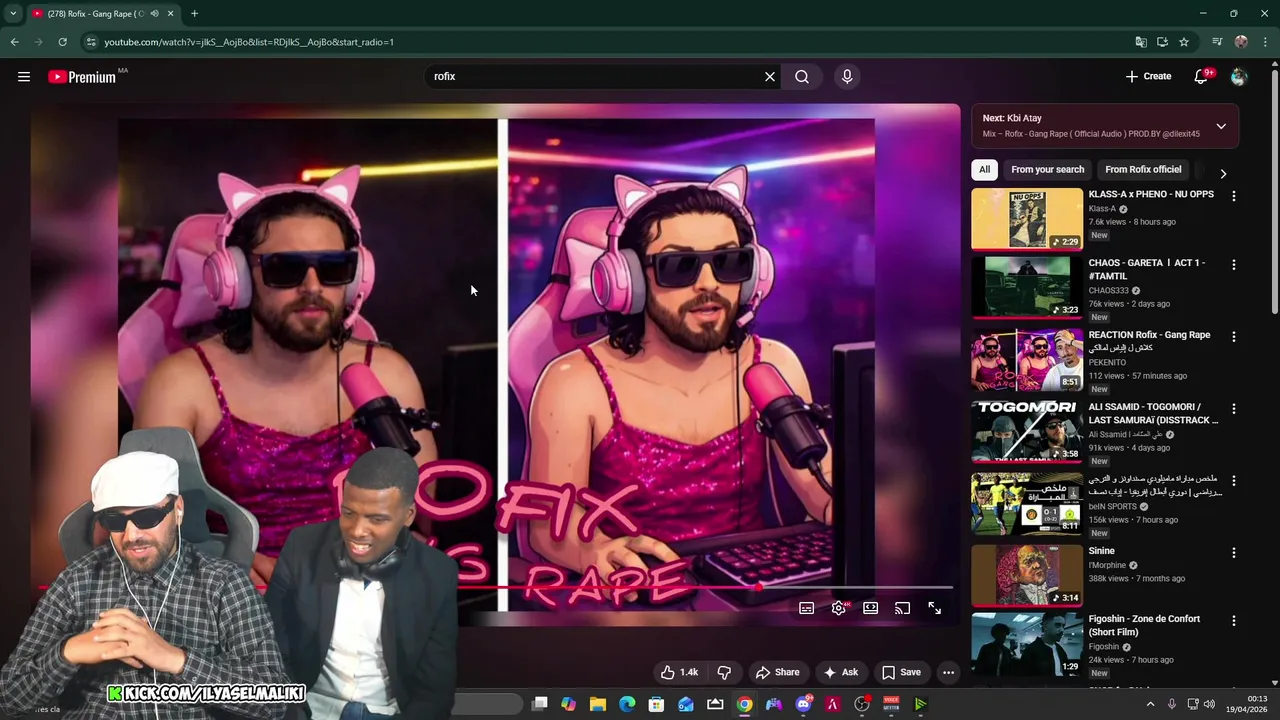
Task: Open more actions under the video
Action: 948,672
